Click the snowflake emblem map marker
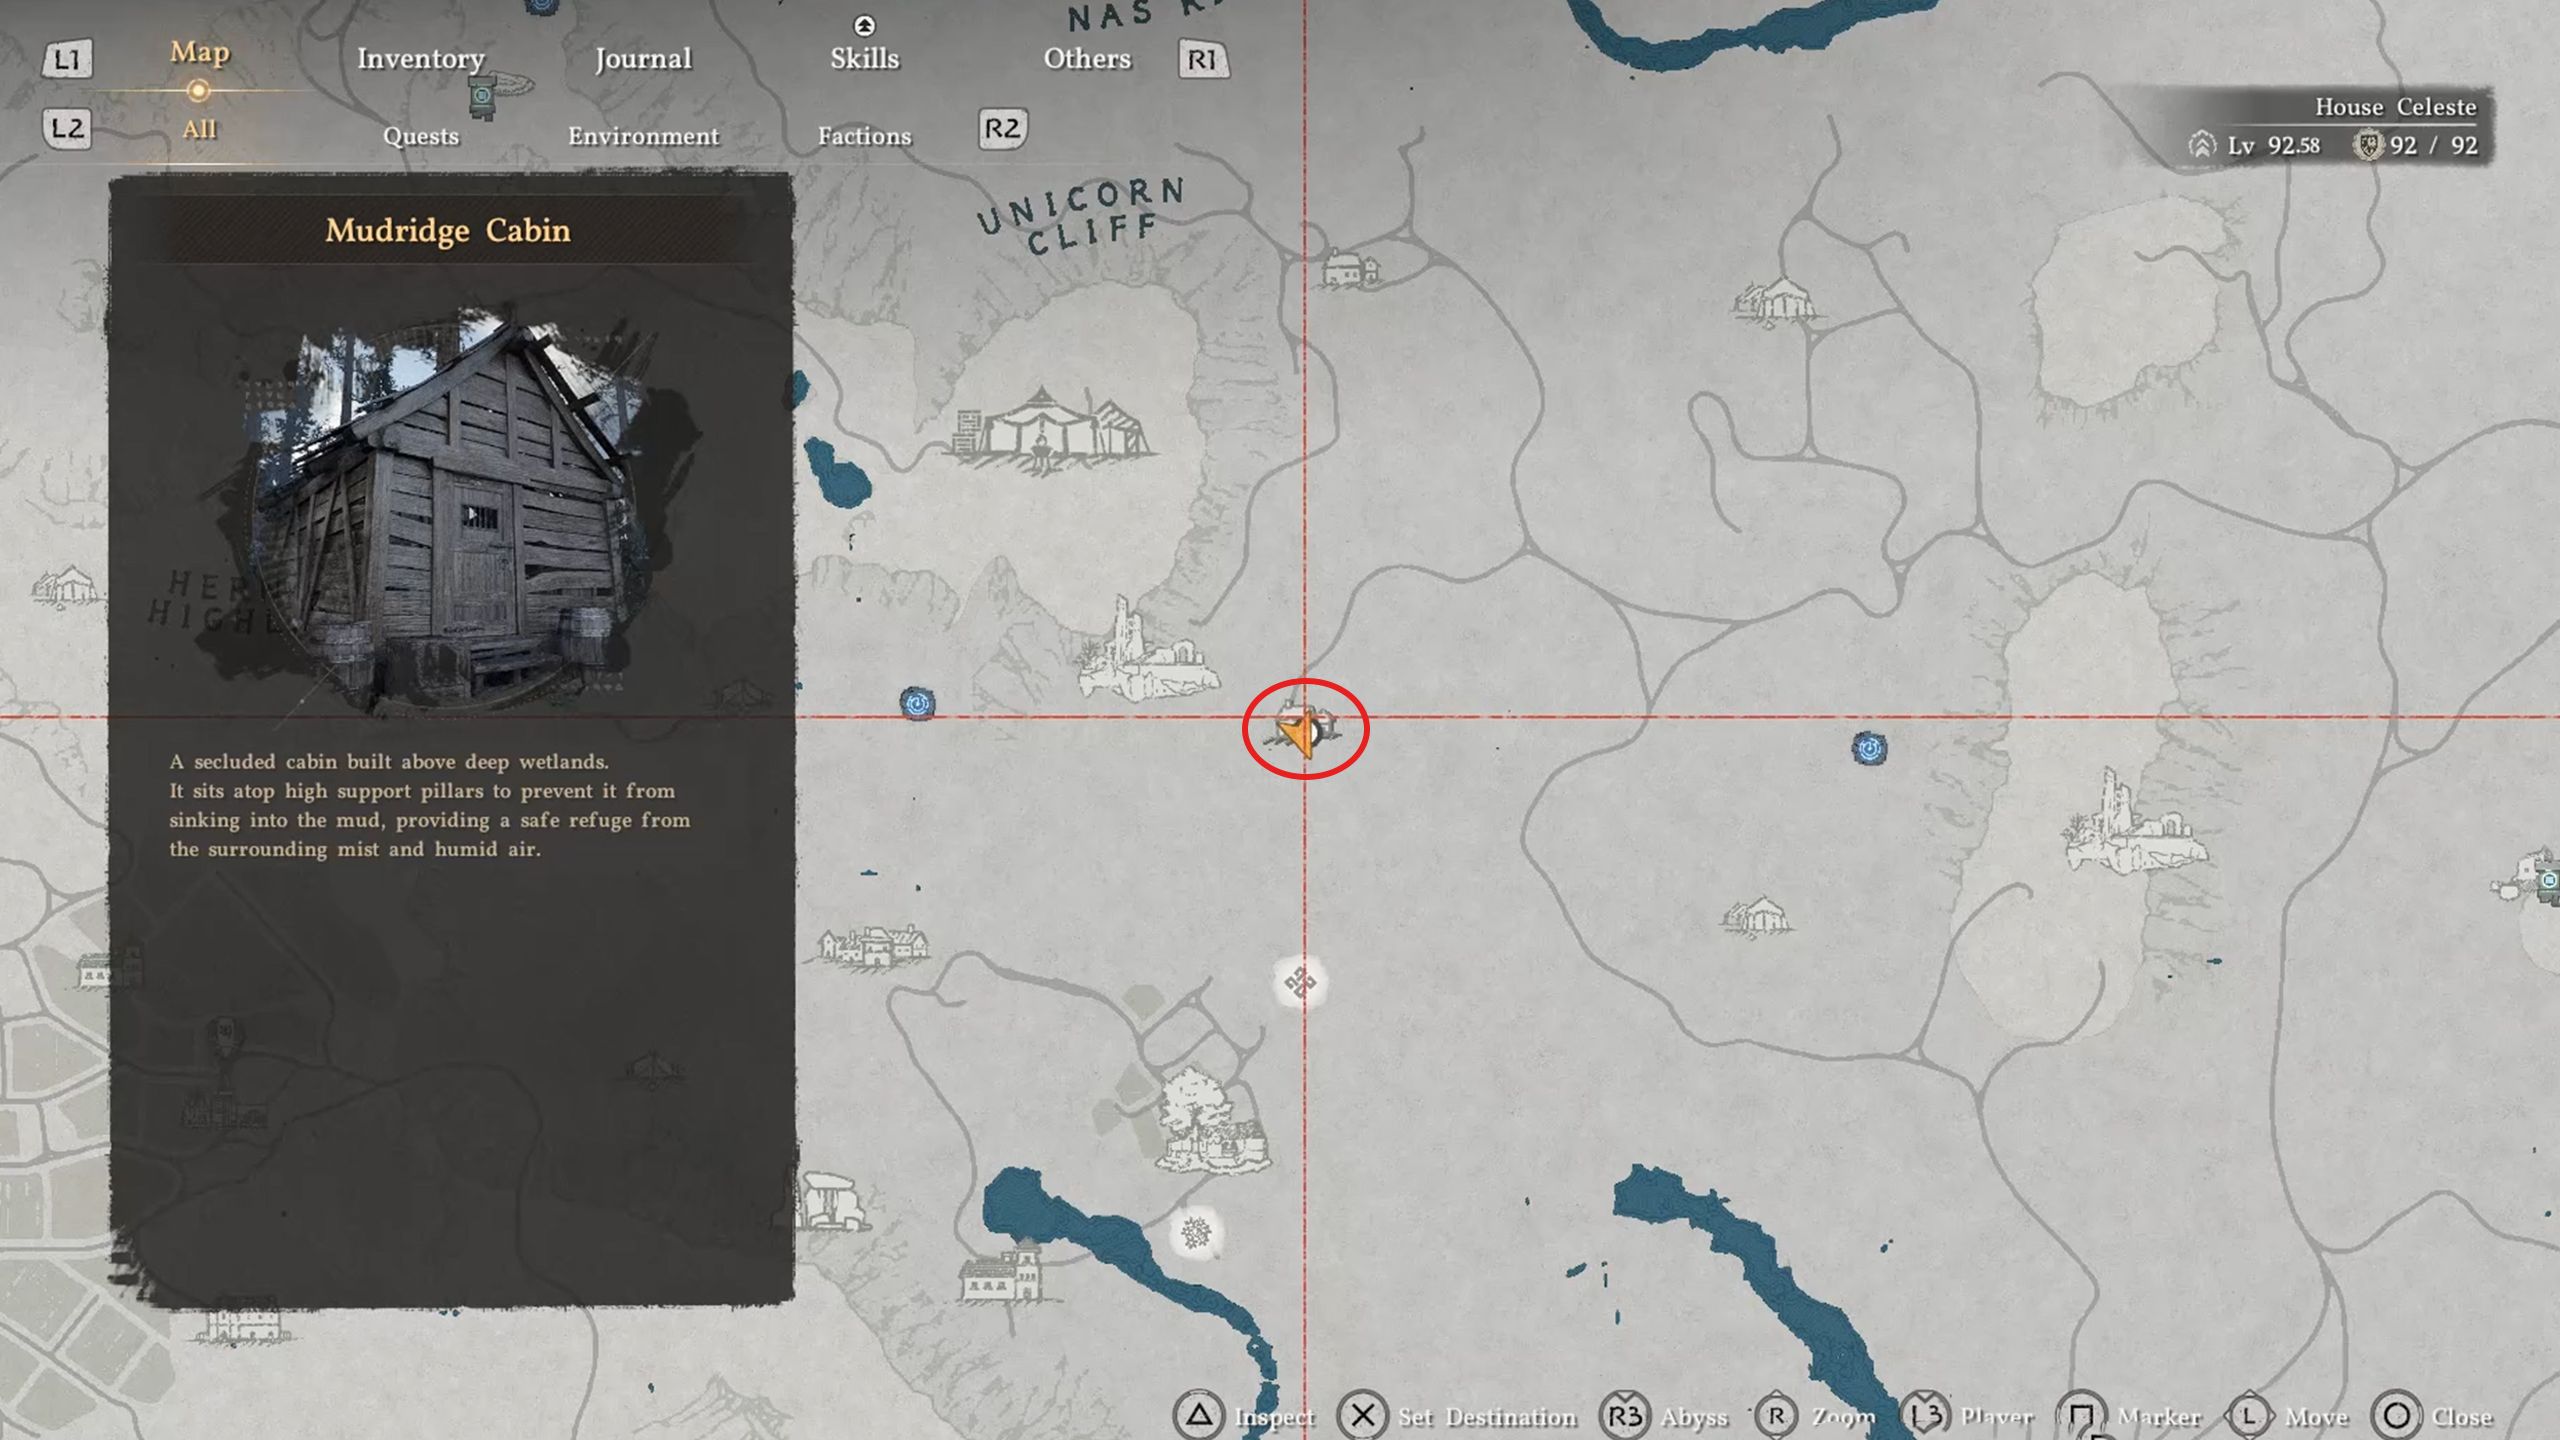2560x1440 pixels. pyautogui.click(x=1196, y=1233)
